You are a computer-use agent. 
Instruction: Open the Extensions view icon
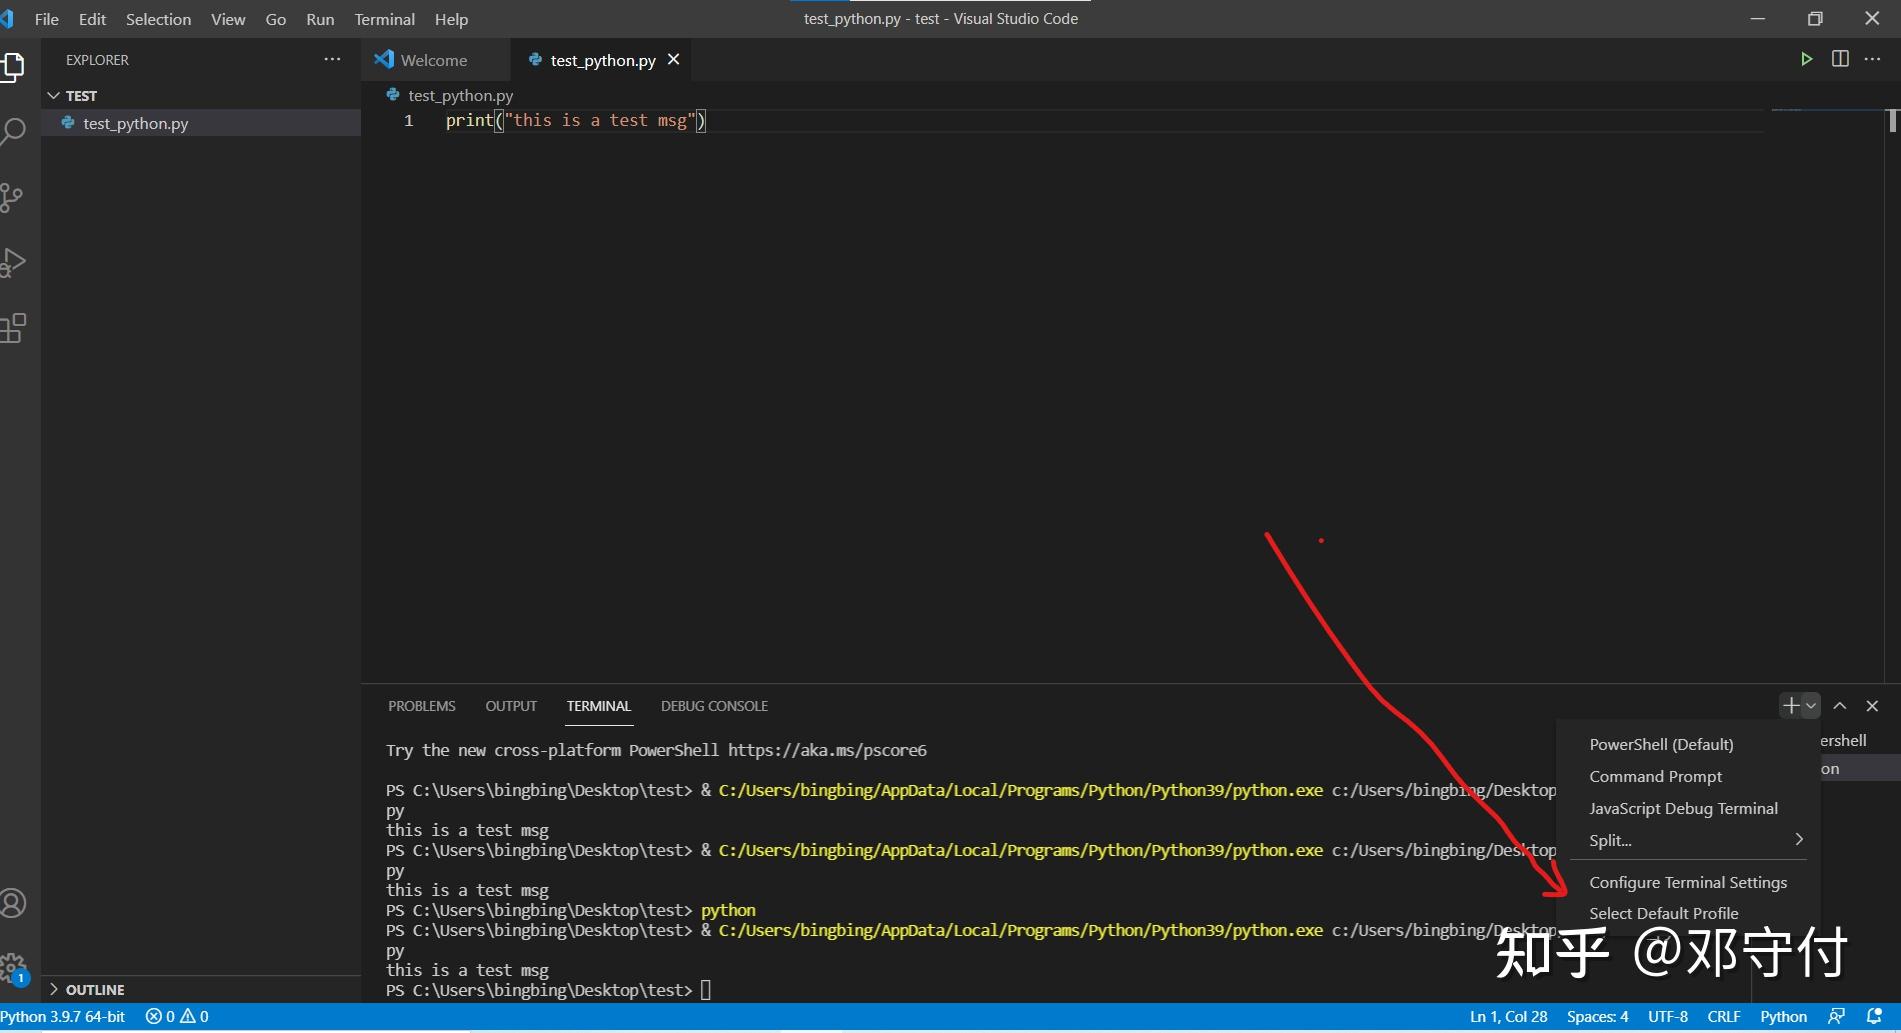click(13, 328)
